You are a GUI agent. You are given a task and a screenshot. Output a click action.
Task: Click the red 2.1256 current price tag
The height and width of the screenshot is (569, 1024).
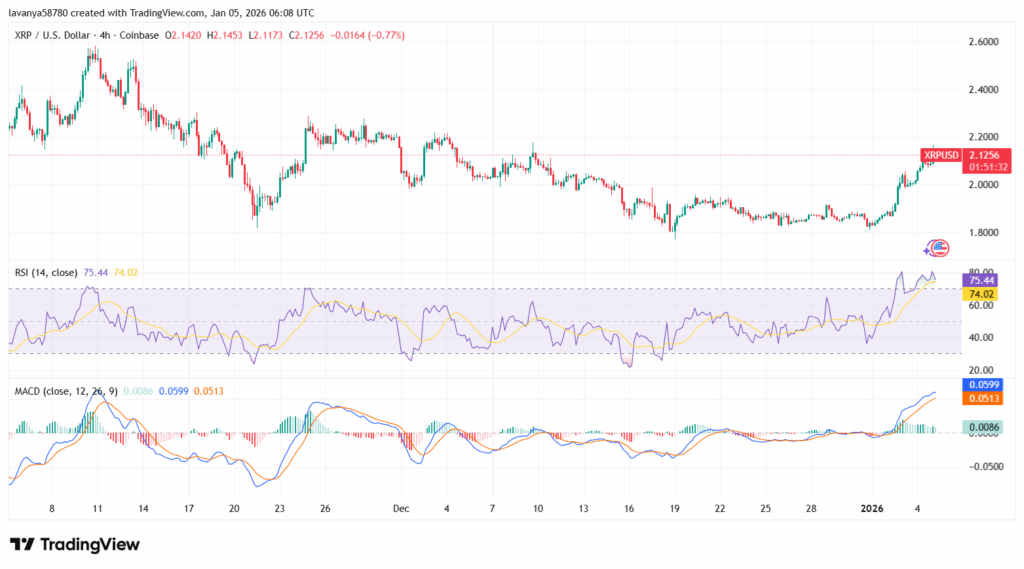click(x=990, y=155)
